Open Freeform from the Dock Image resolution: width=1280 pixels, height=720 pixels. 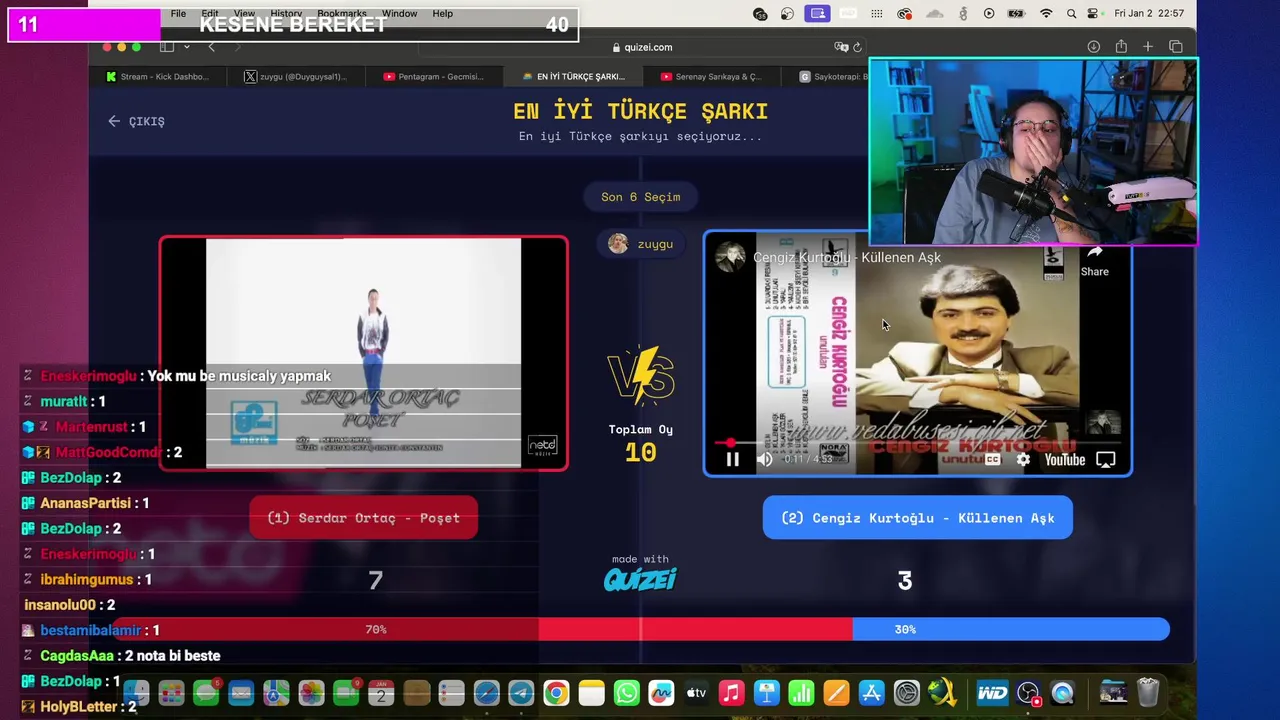pyautogui.click(x=661, y=693)
